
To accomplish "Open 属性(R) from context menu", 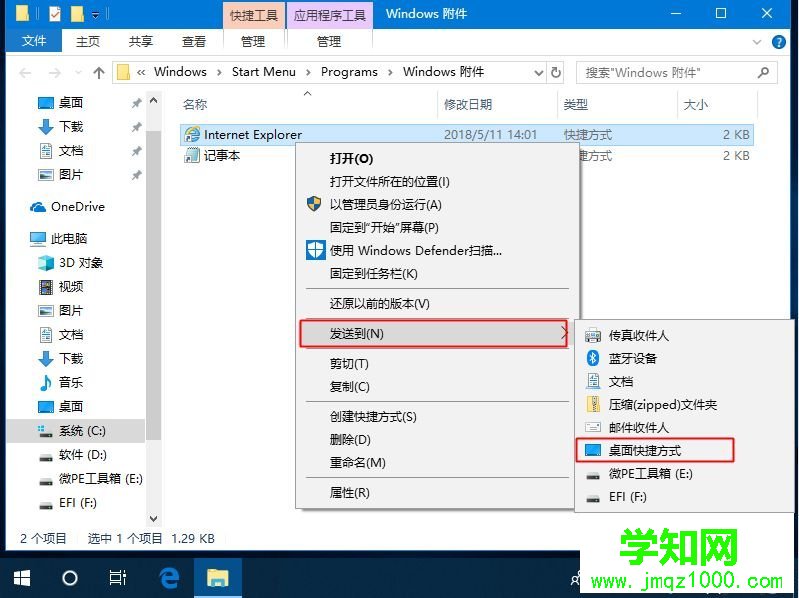I will (349, 493).
